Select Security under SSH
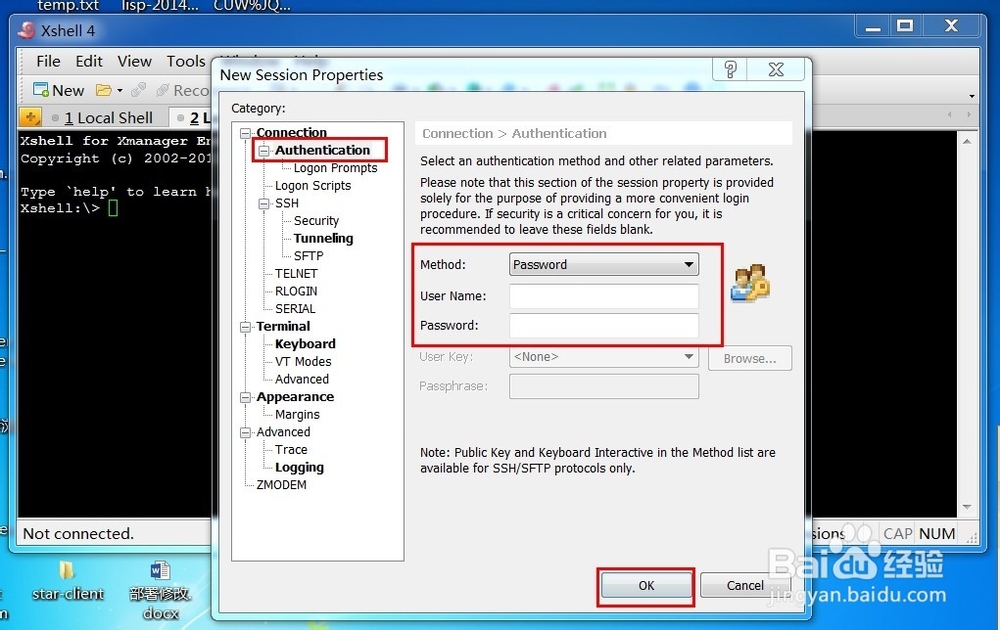 (316, 221)
